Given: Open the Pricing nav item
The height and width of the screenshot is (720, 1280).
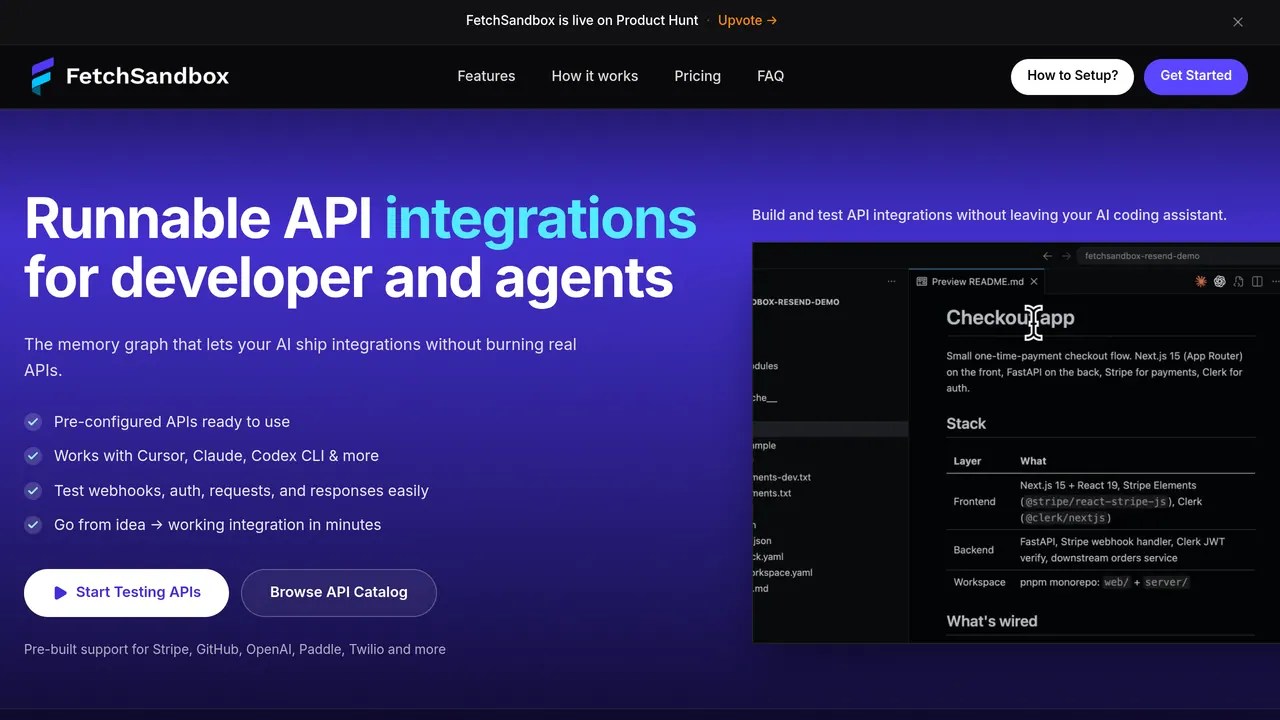Looking at the screenshot, I should coord(697,76).
